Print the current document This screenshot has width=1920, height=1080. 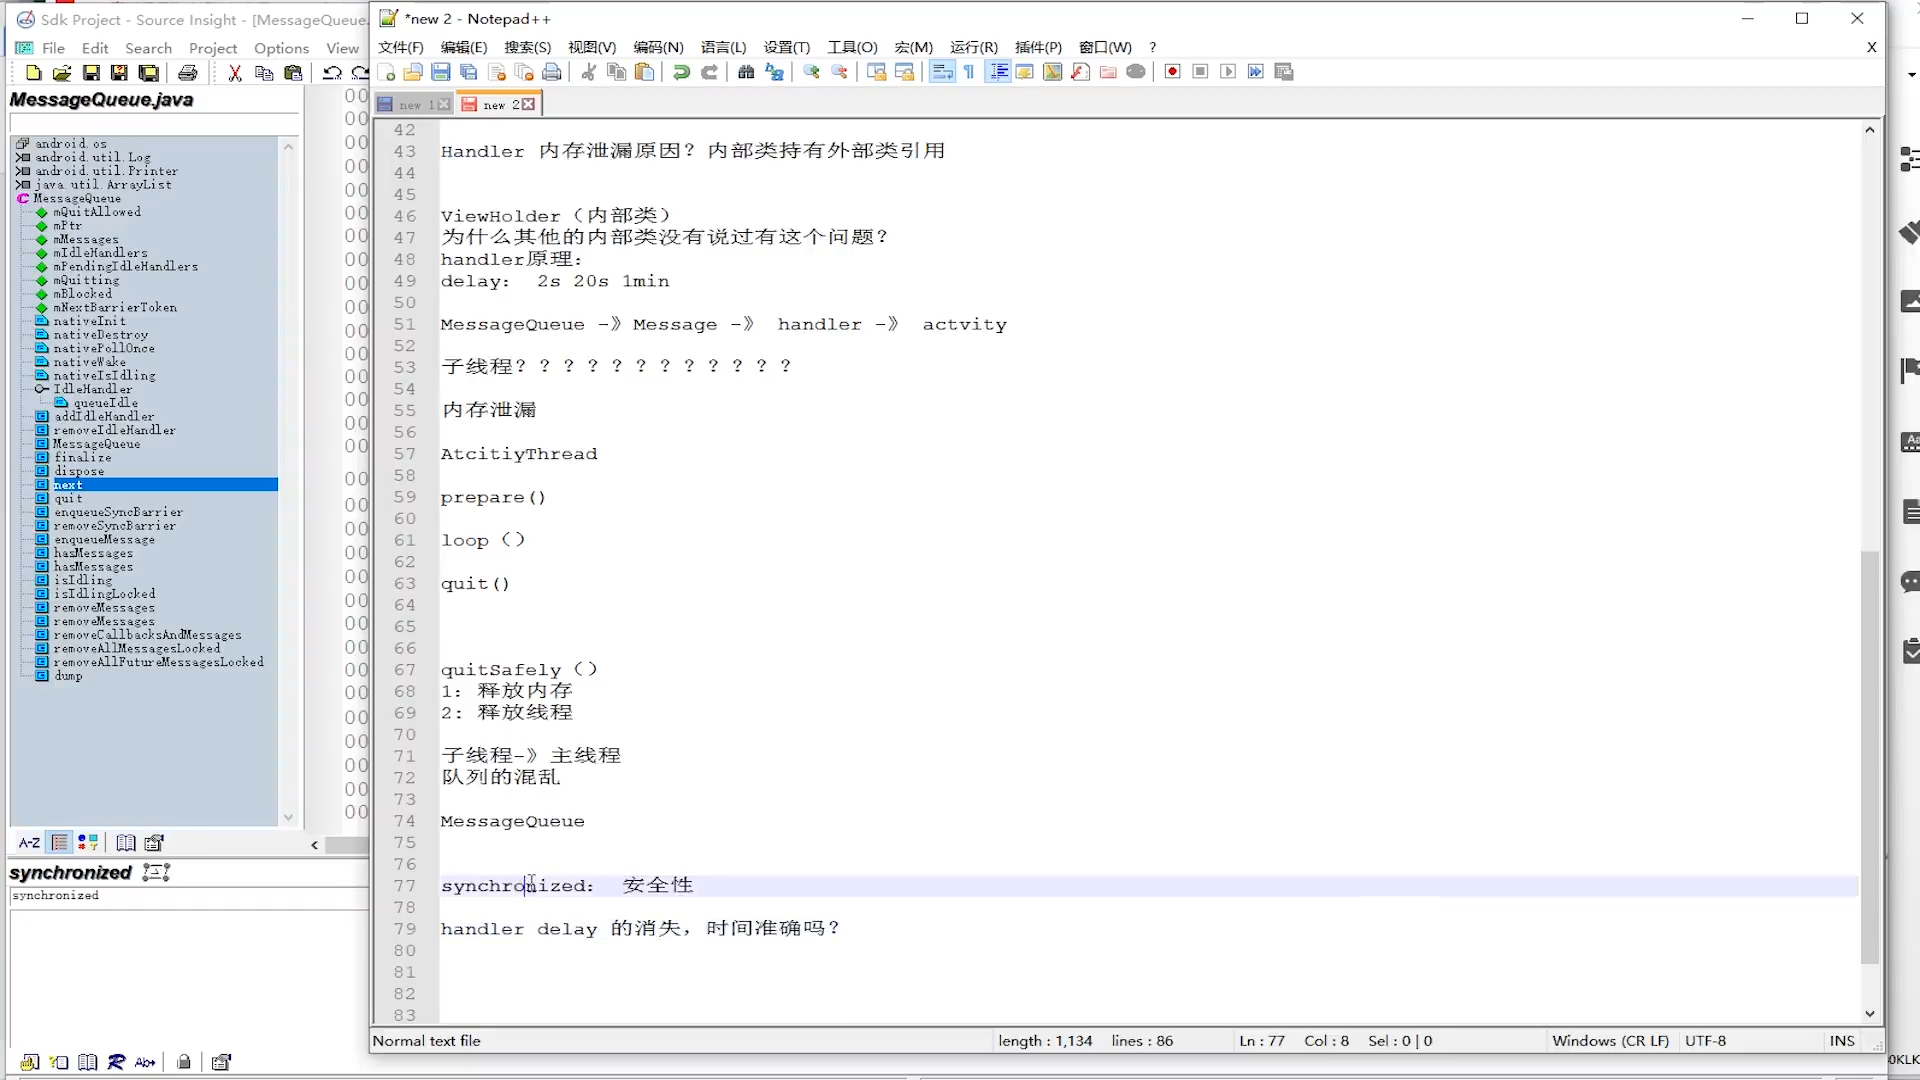(552, 71)
